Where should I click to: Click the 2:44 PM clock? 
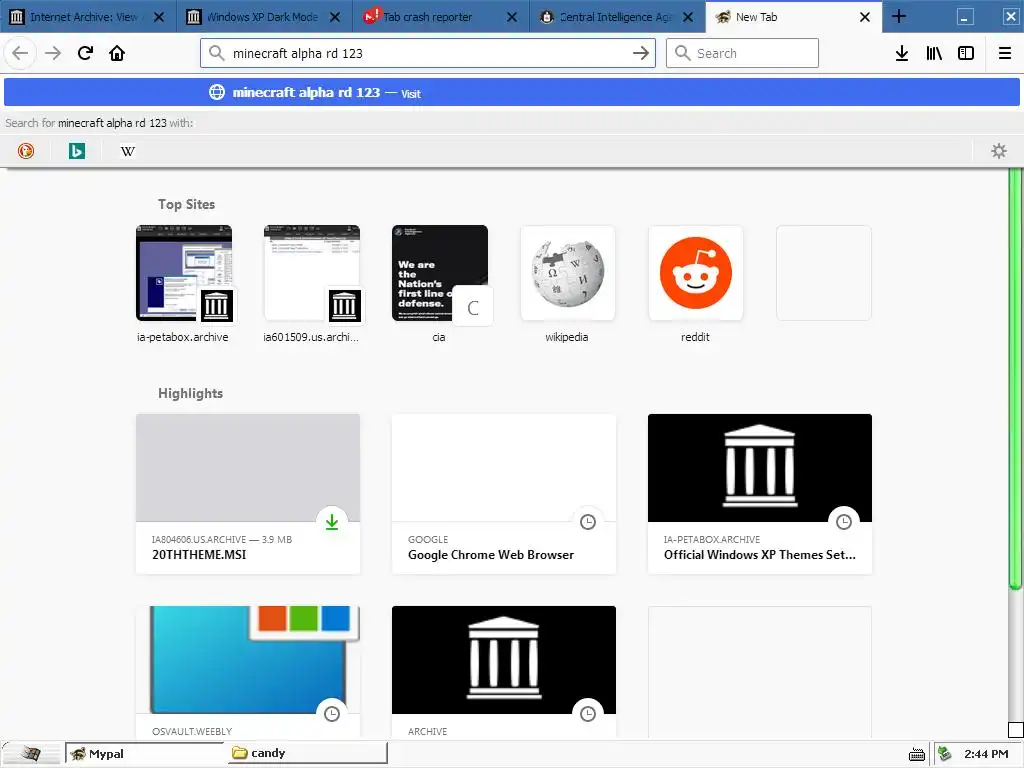click(986, 754)
